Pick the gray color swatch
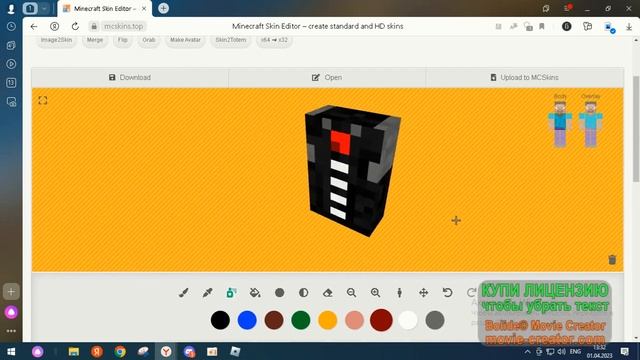 coord(435,320)
